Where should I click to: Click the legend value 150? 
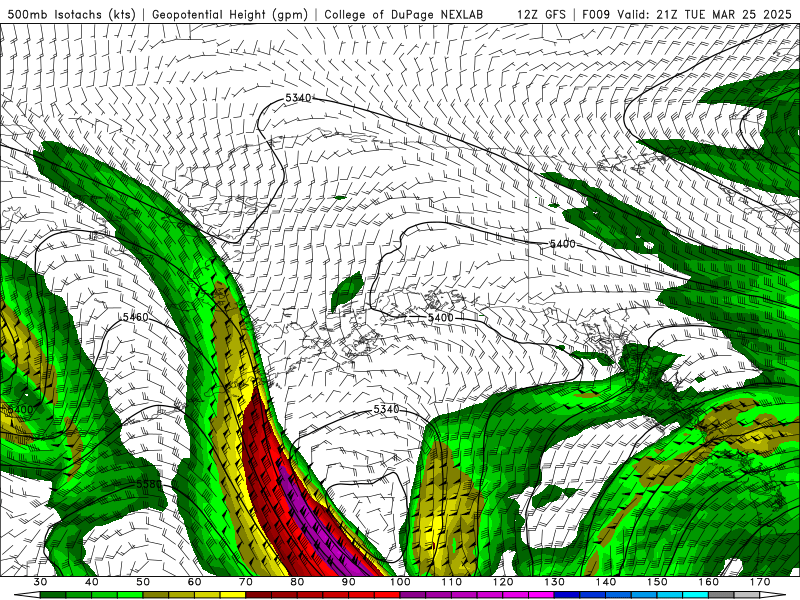click(657, 582)
